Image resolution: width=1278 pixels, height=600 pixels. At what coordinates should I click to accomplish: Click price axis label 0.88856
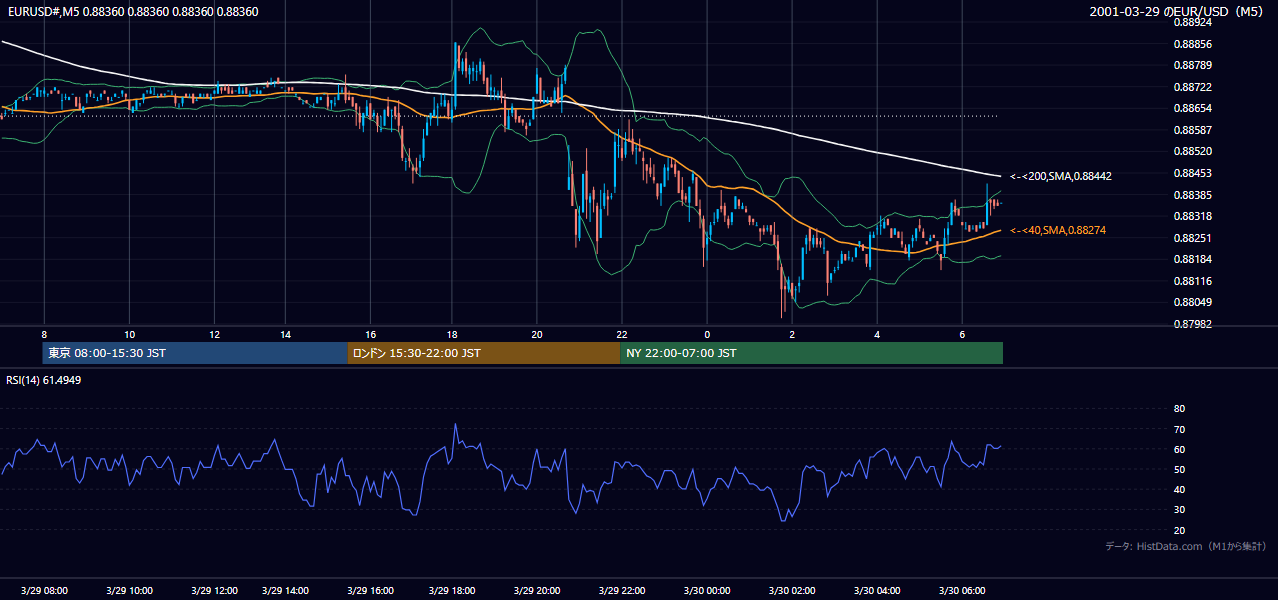tap(1193, 44)
